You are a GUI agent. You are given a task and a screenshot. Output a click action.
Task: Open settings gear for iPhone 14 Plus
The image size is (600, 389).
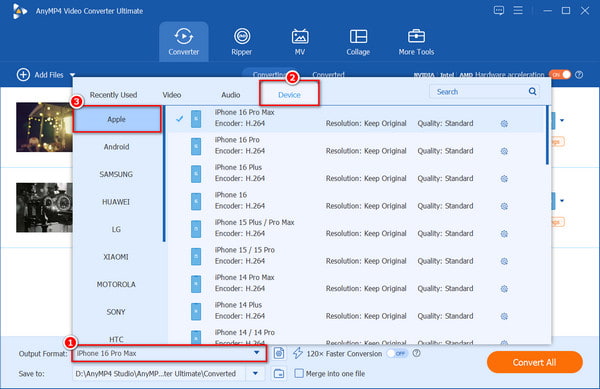504,316
